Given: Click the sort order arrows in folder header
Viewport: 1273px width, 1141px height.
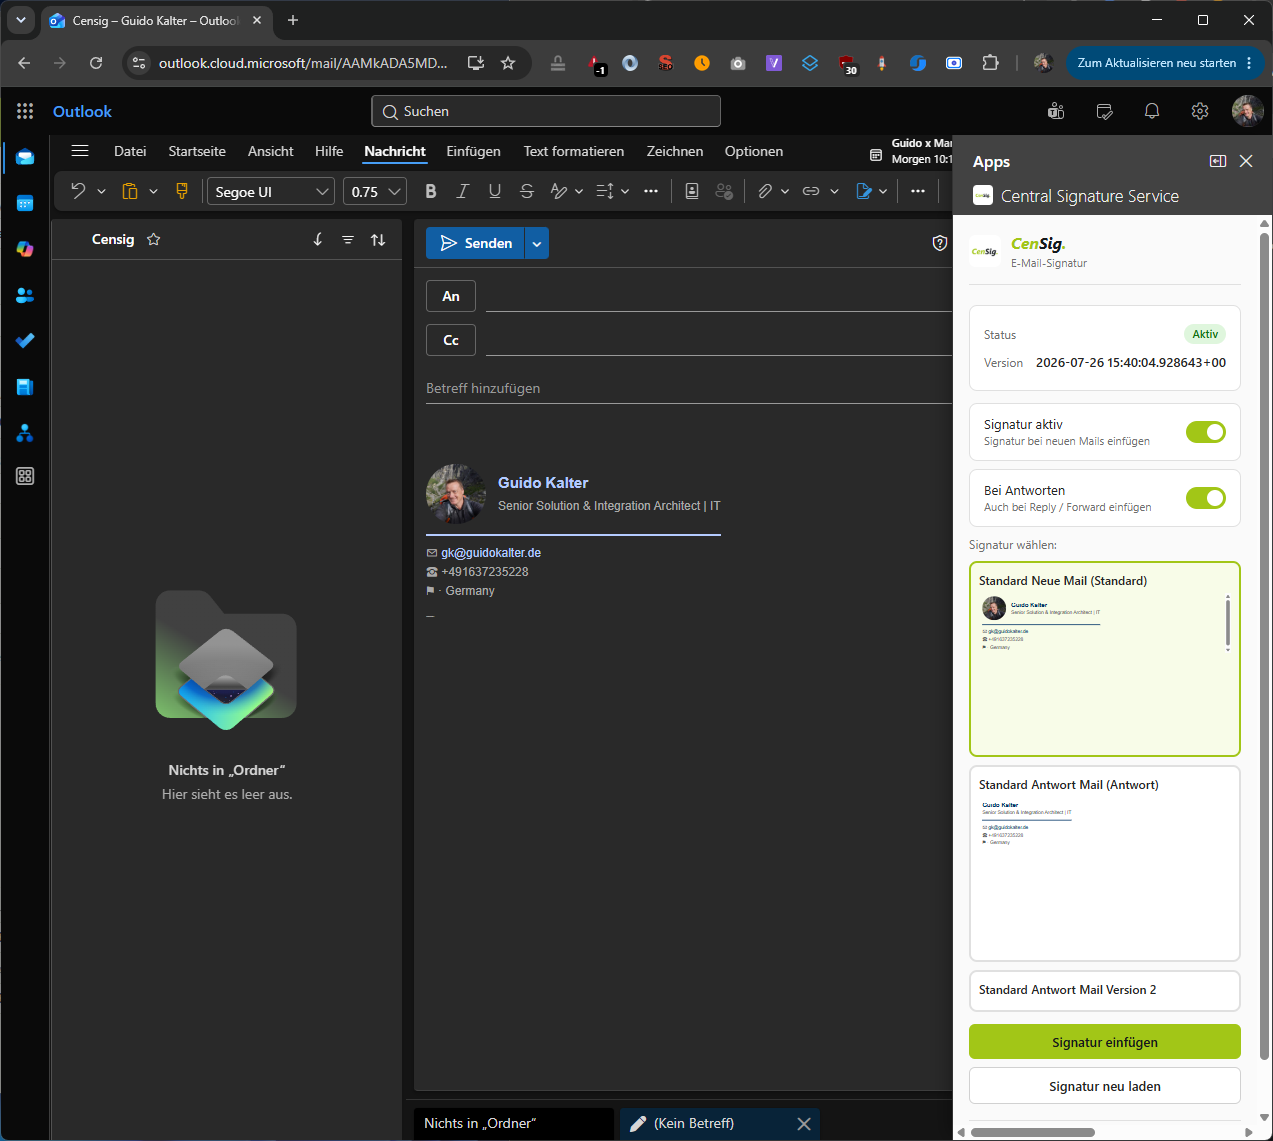Looking at the screenshot, I should point(378,239).
